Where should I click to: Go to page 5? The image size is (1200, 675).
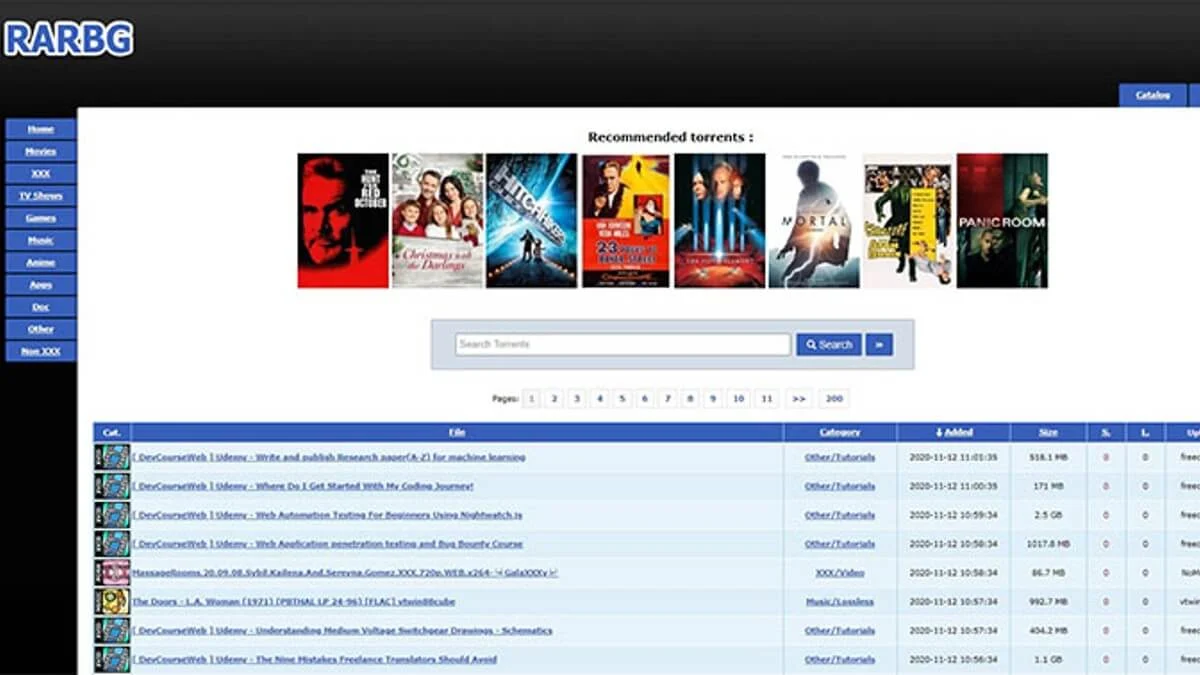pyautogui.click(x=622, y=398)
